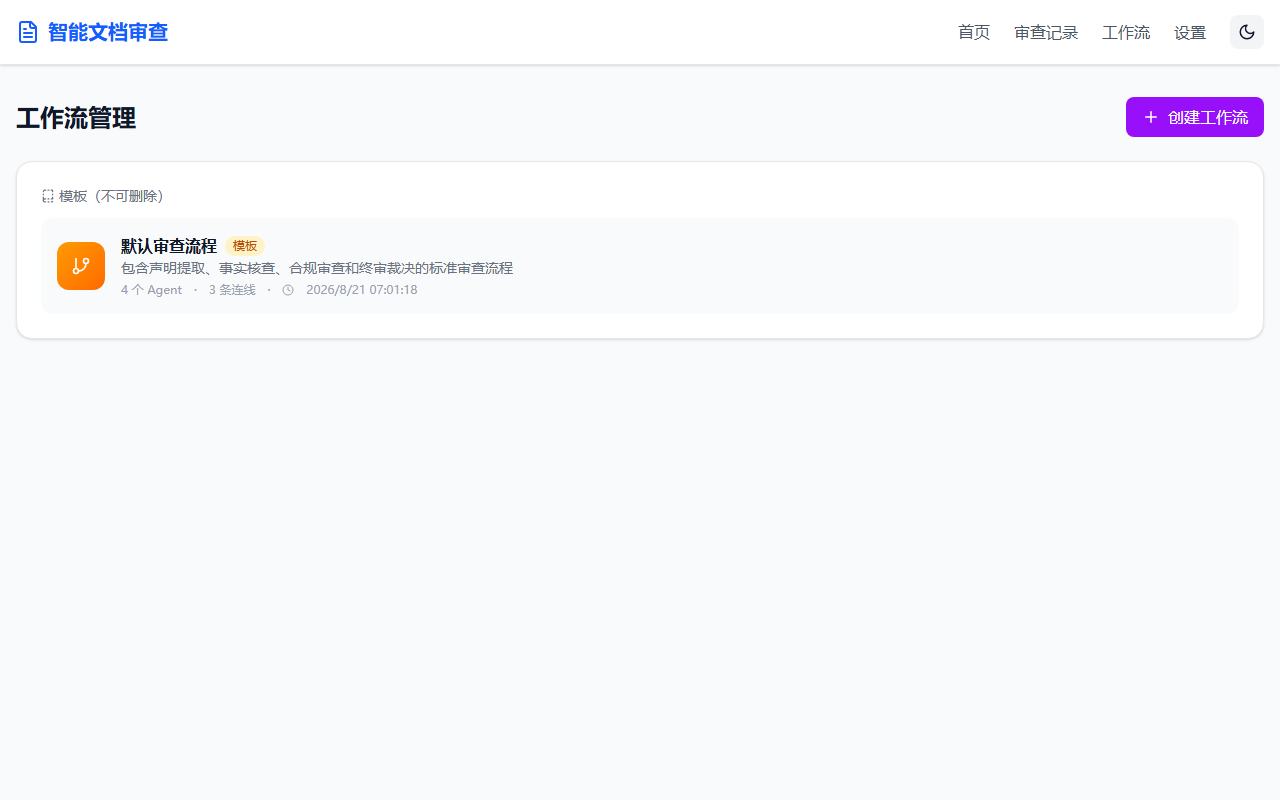Image resolution: width=1280 pixels, height=800 pixels.
Task: Click the 4 个 Agent label
Action: click(x=151, y=290)
